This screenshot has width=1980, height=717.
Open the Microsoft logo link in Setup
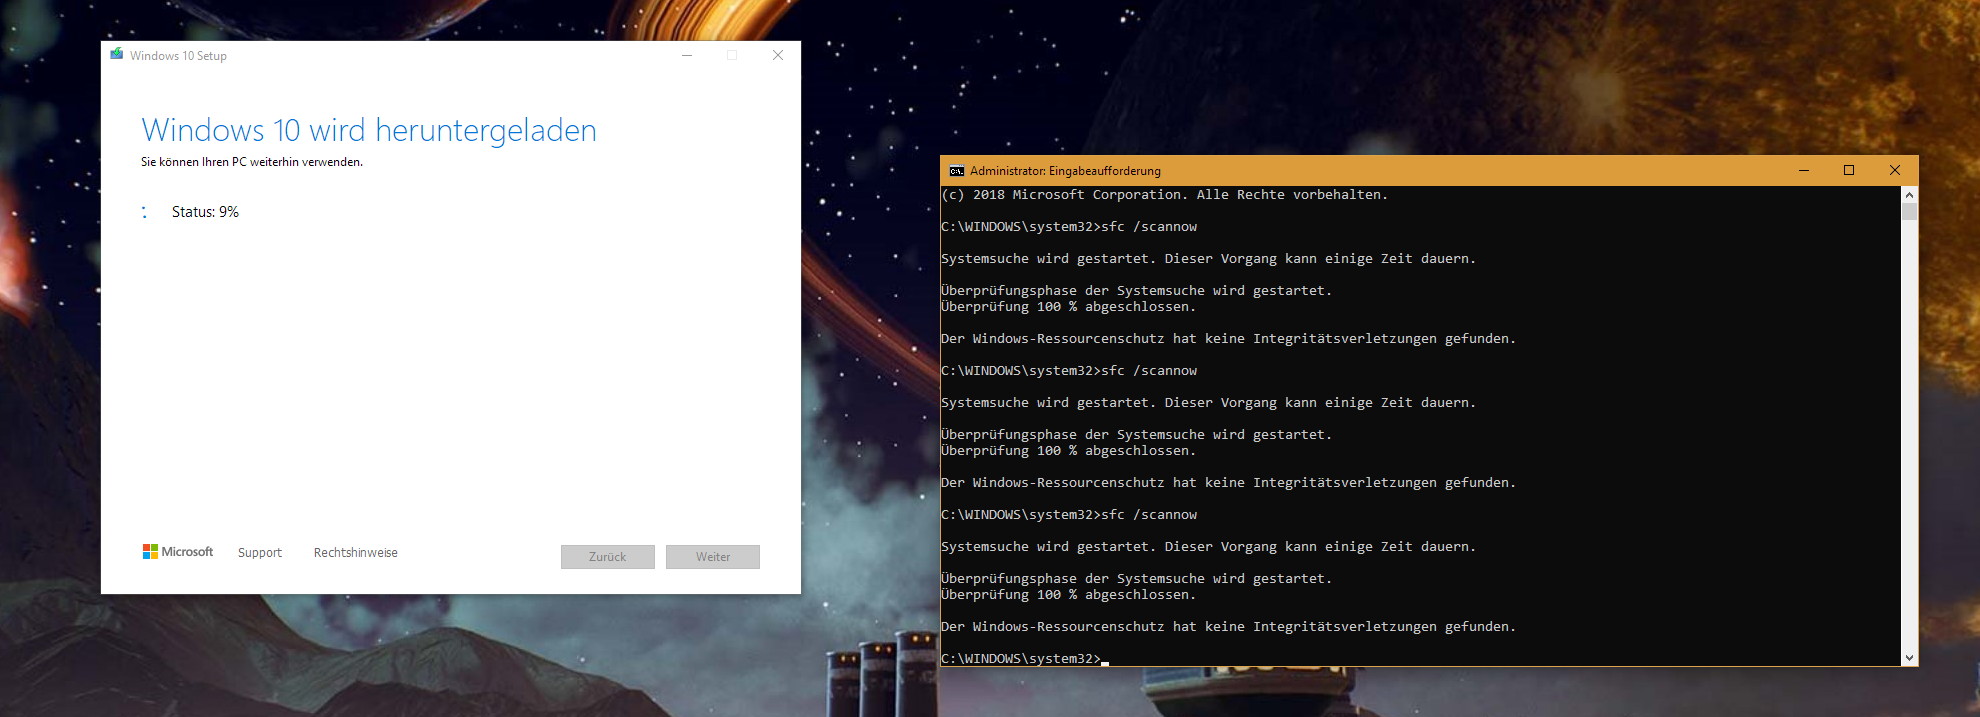point(178,552)
